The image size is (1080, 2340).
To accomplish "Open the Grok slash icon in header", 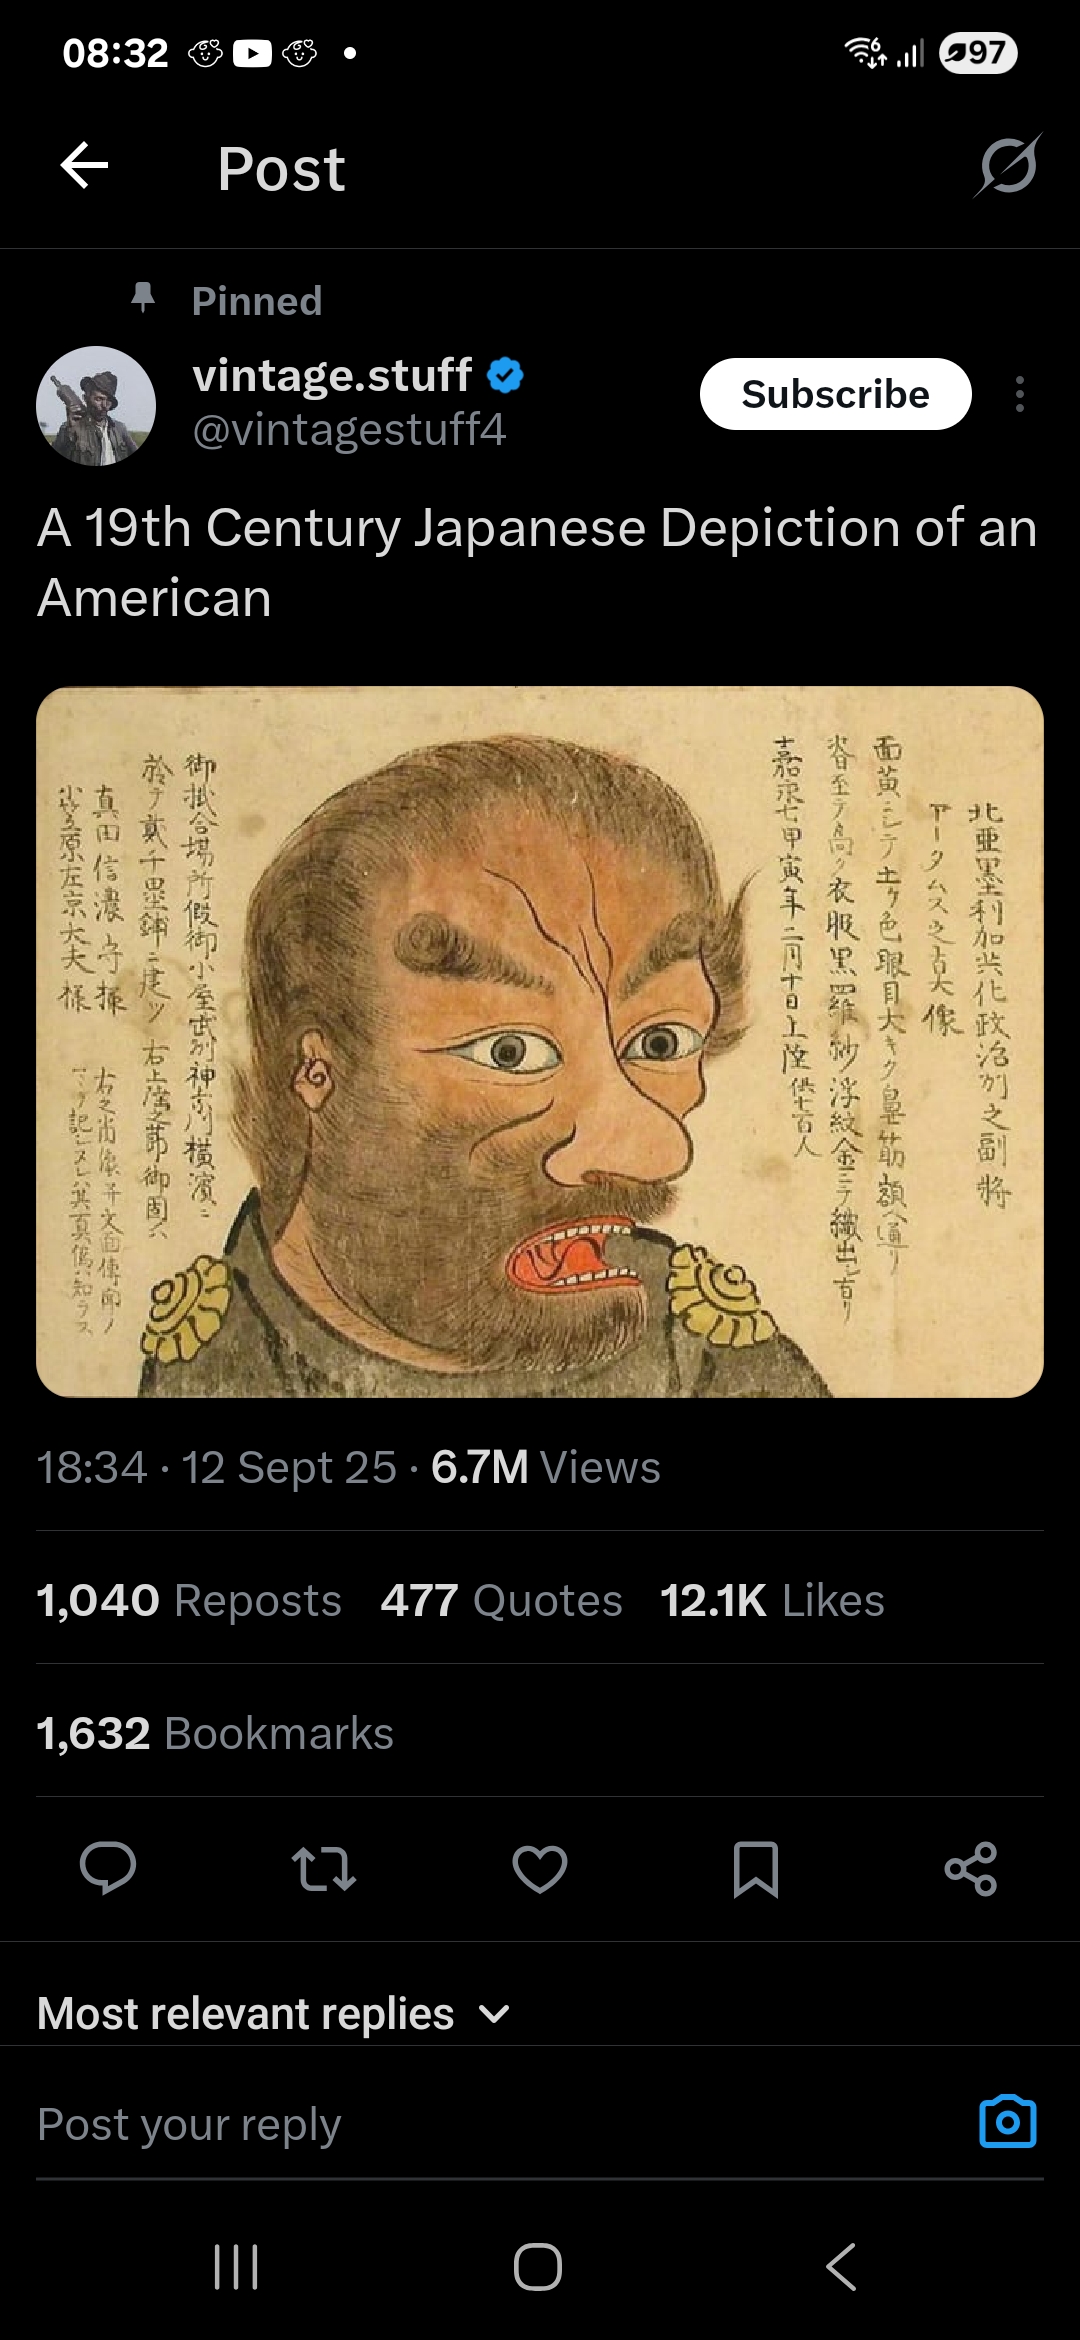I will [x=1008, y=166].
